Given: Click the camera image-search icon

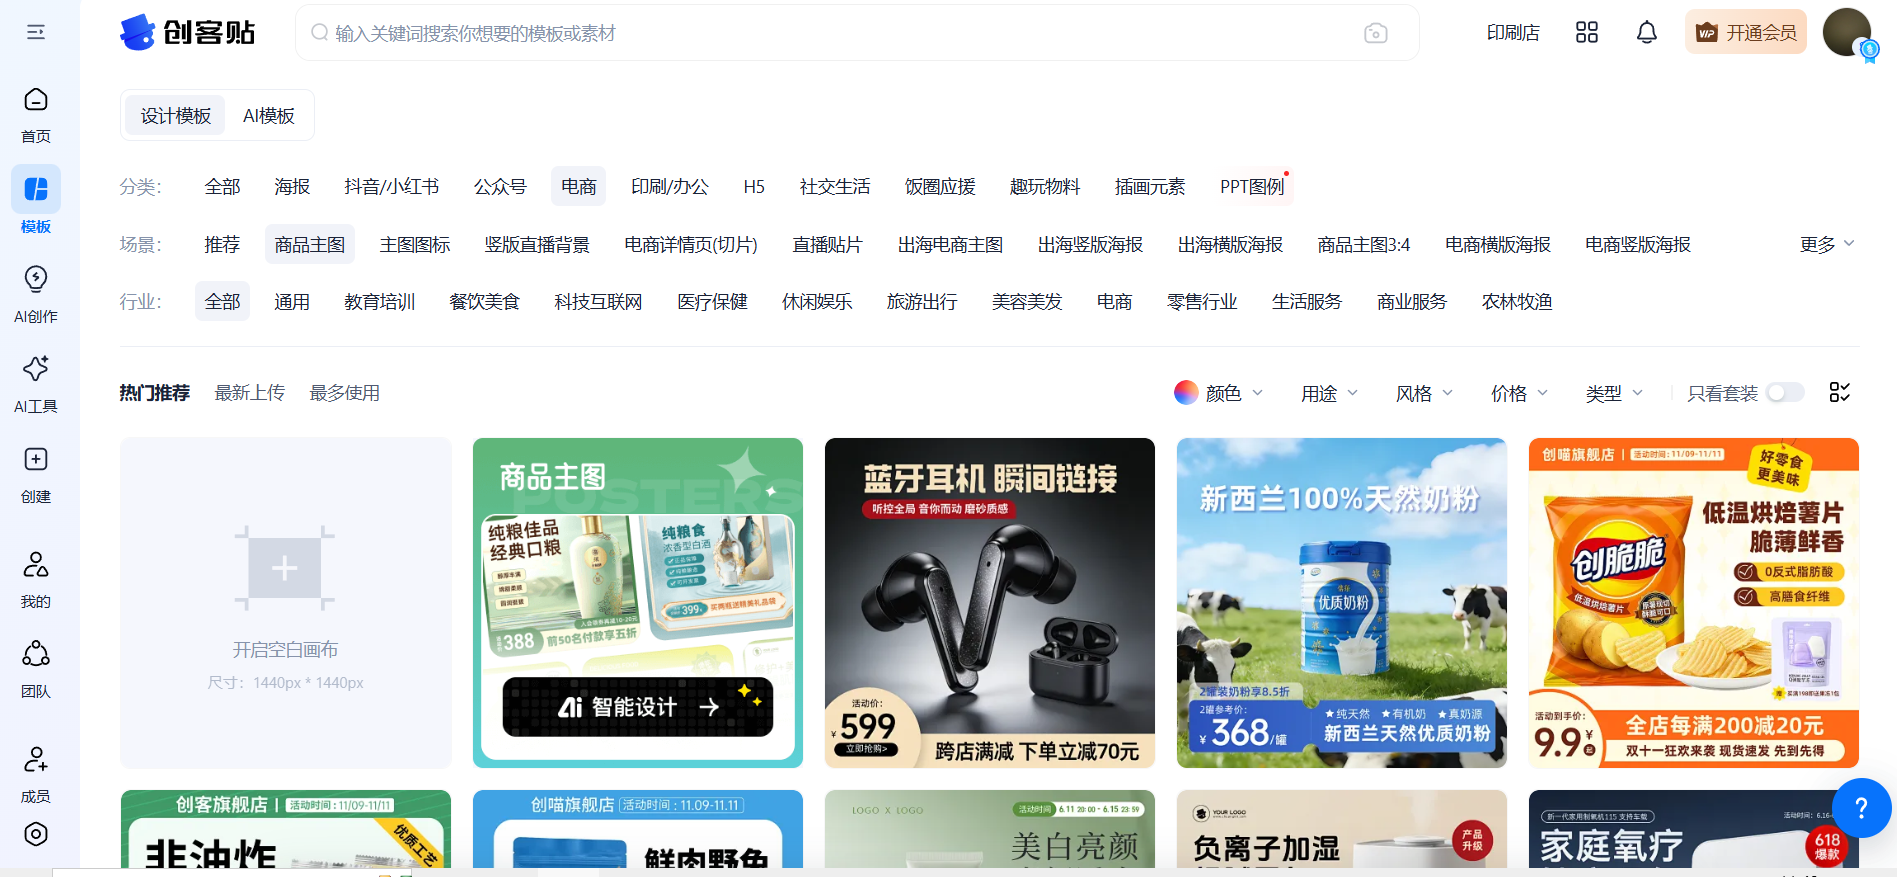Looking at the screenshot, I should [1376, 33].
